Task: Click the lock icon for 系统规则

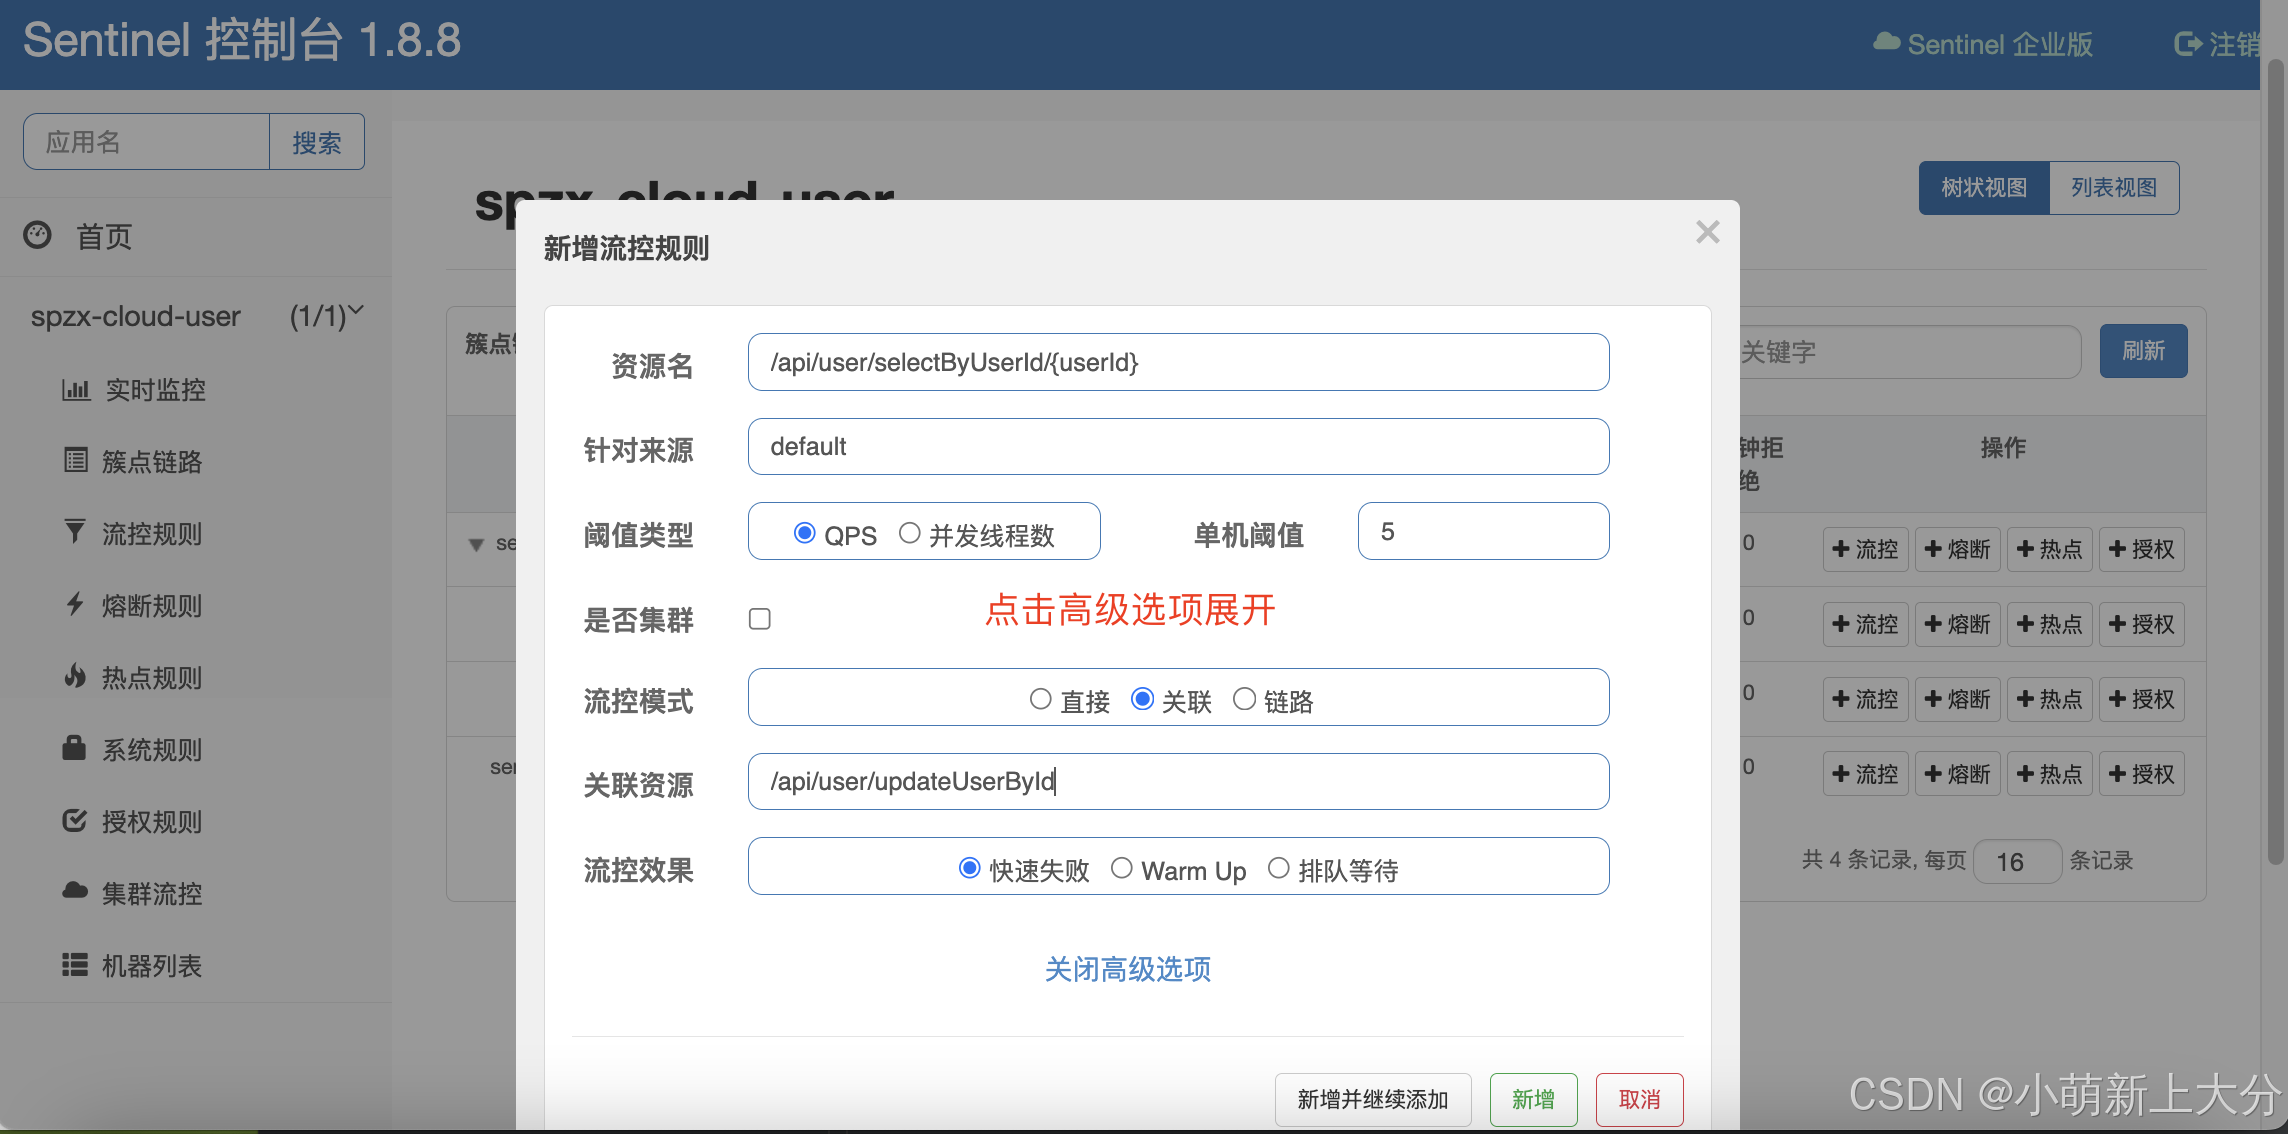Action: (x=74, y=748)
